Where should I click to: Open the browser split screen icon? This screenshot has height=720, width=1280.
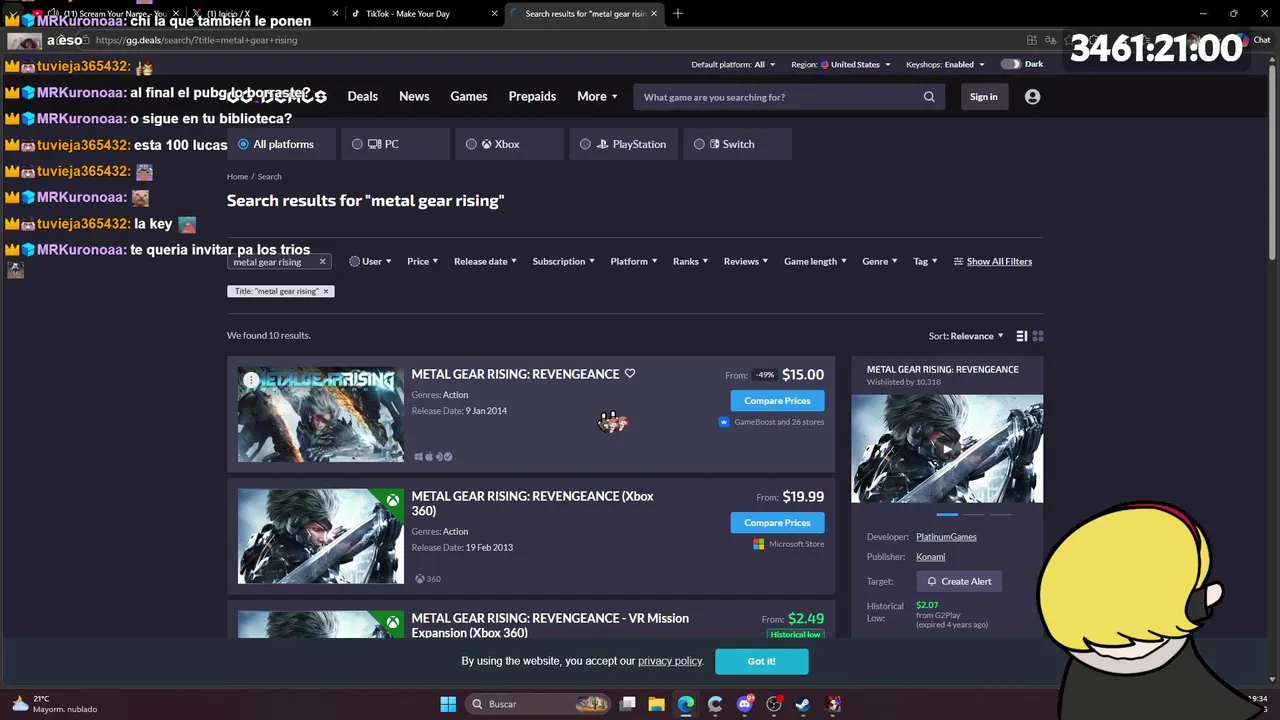click(x=1031, y=40)
